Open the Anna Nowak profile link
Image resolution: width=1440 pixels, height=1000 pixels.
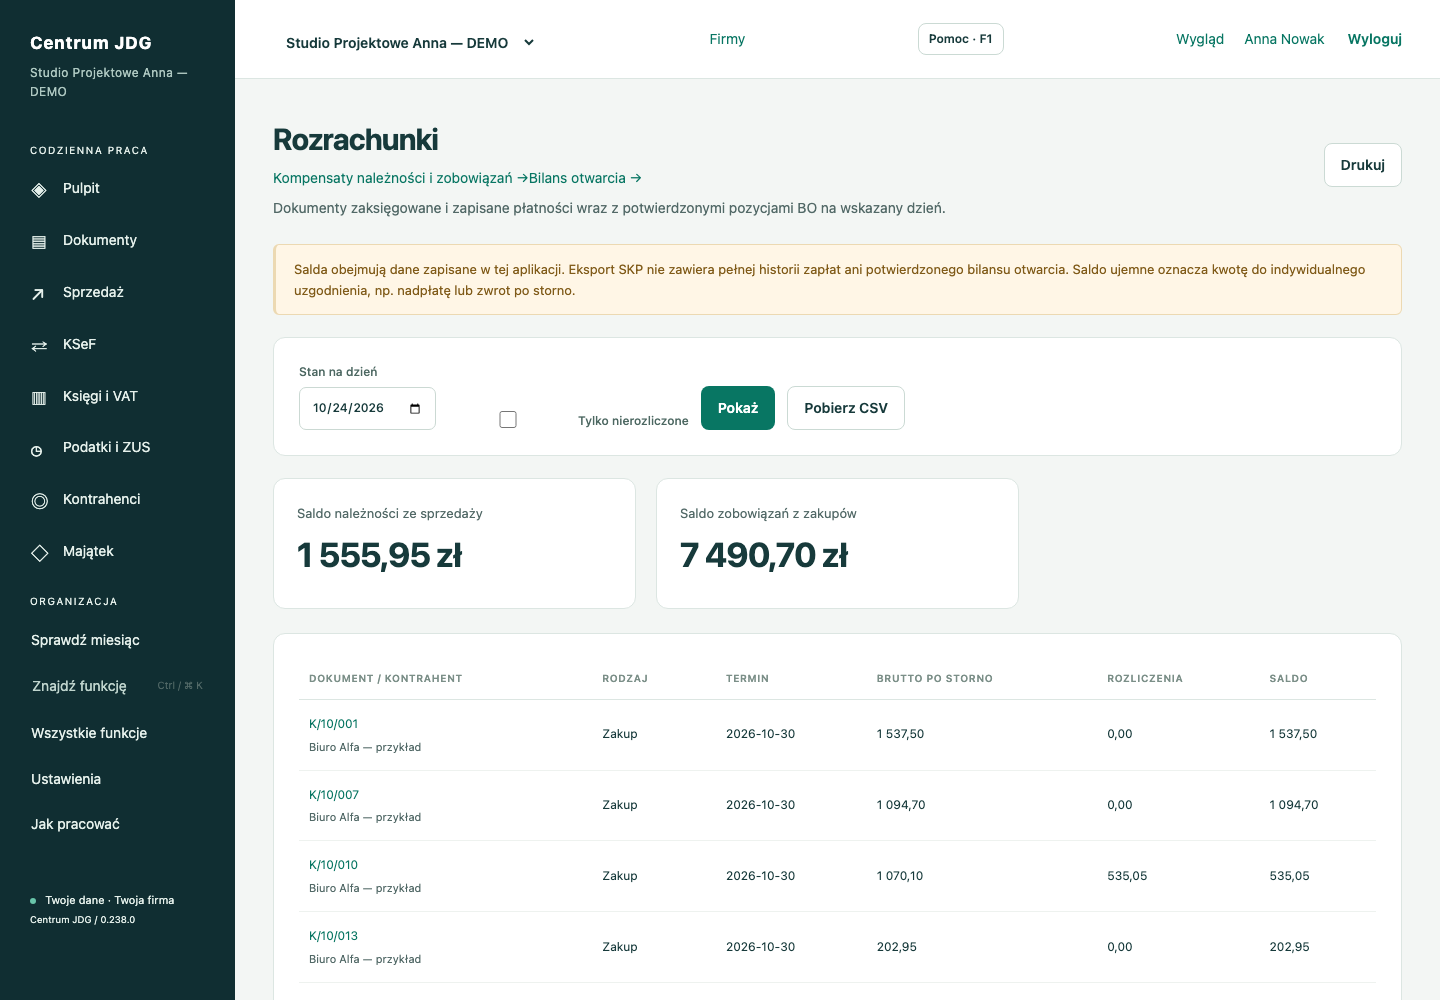coord(1284,39)
